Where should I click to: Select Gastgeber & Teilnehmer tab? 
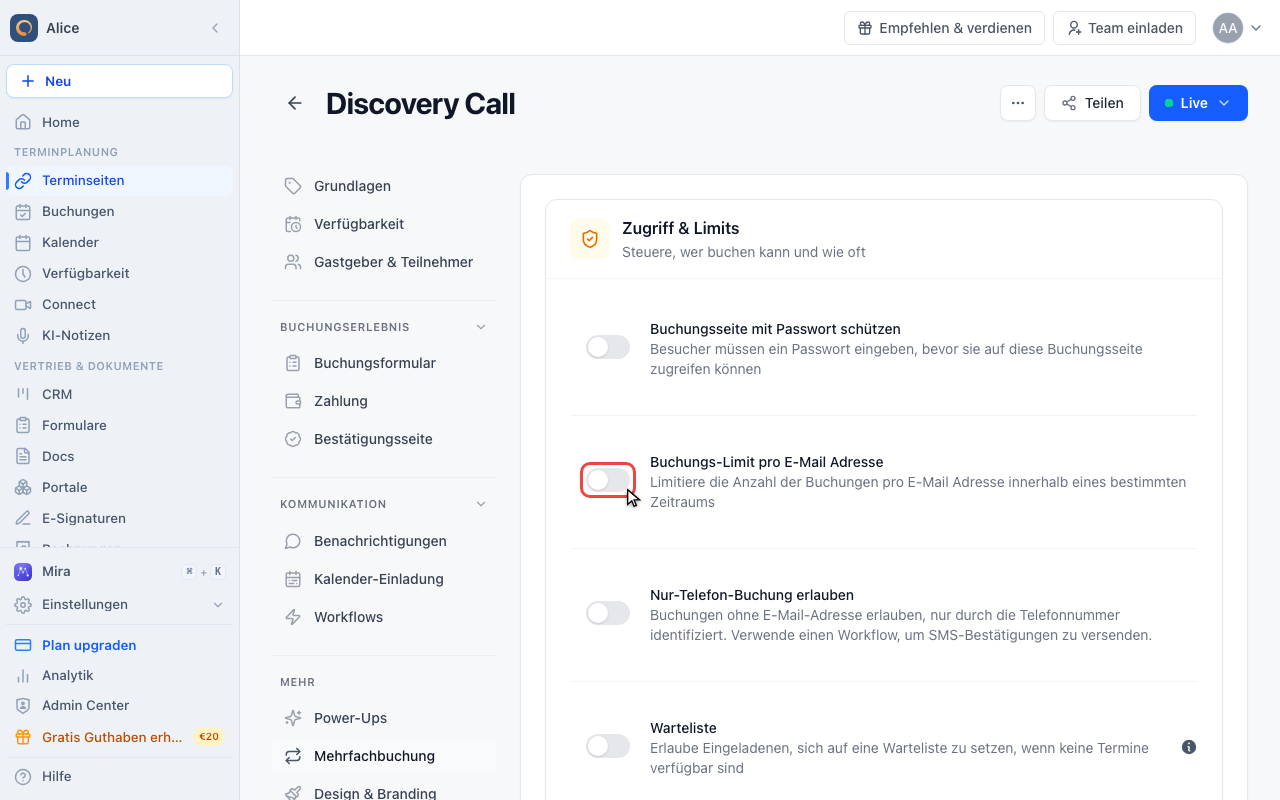click(384, 262)
